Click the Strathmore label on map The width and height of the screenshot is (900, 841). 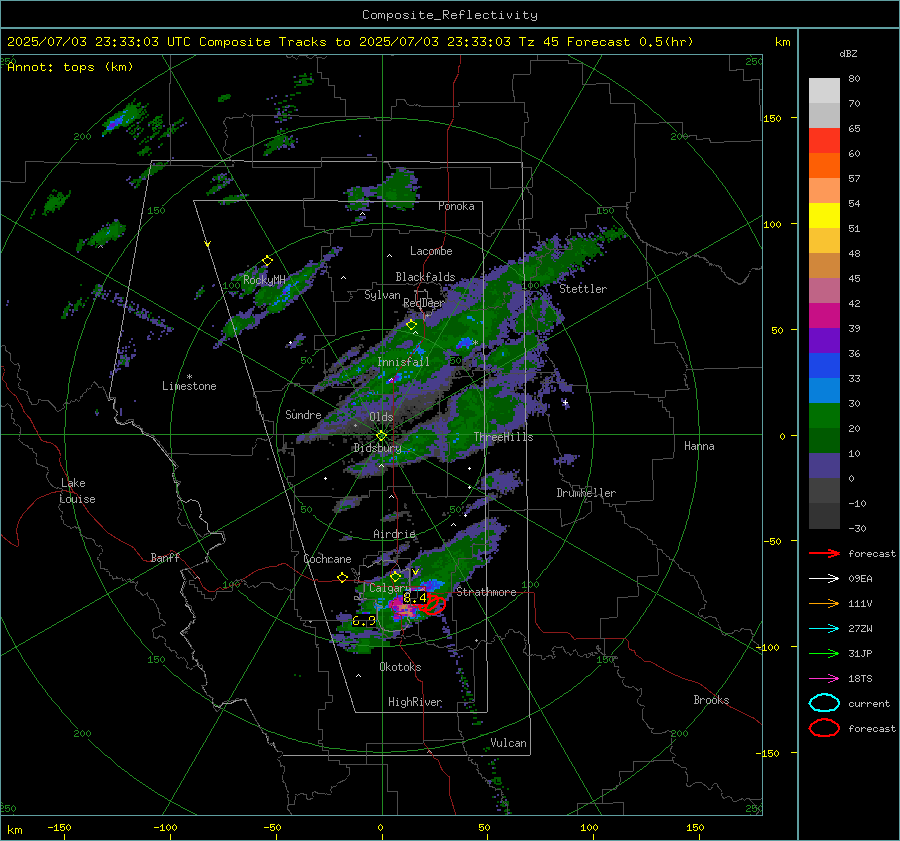pyautogui.click(x=486, y=592)
